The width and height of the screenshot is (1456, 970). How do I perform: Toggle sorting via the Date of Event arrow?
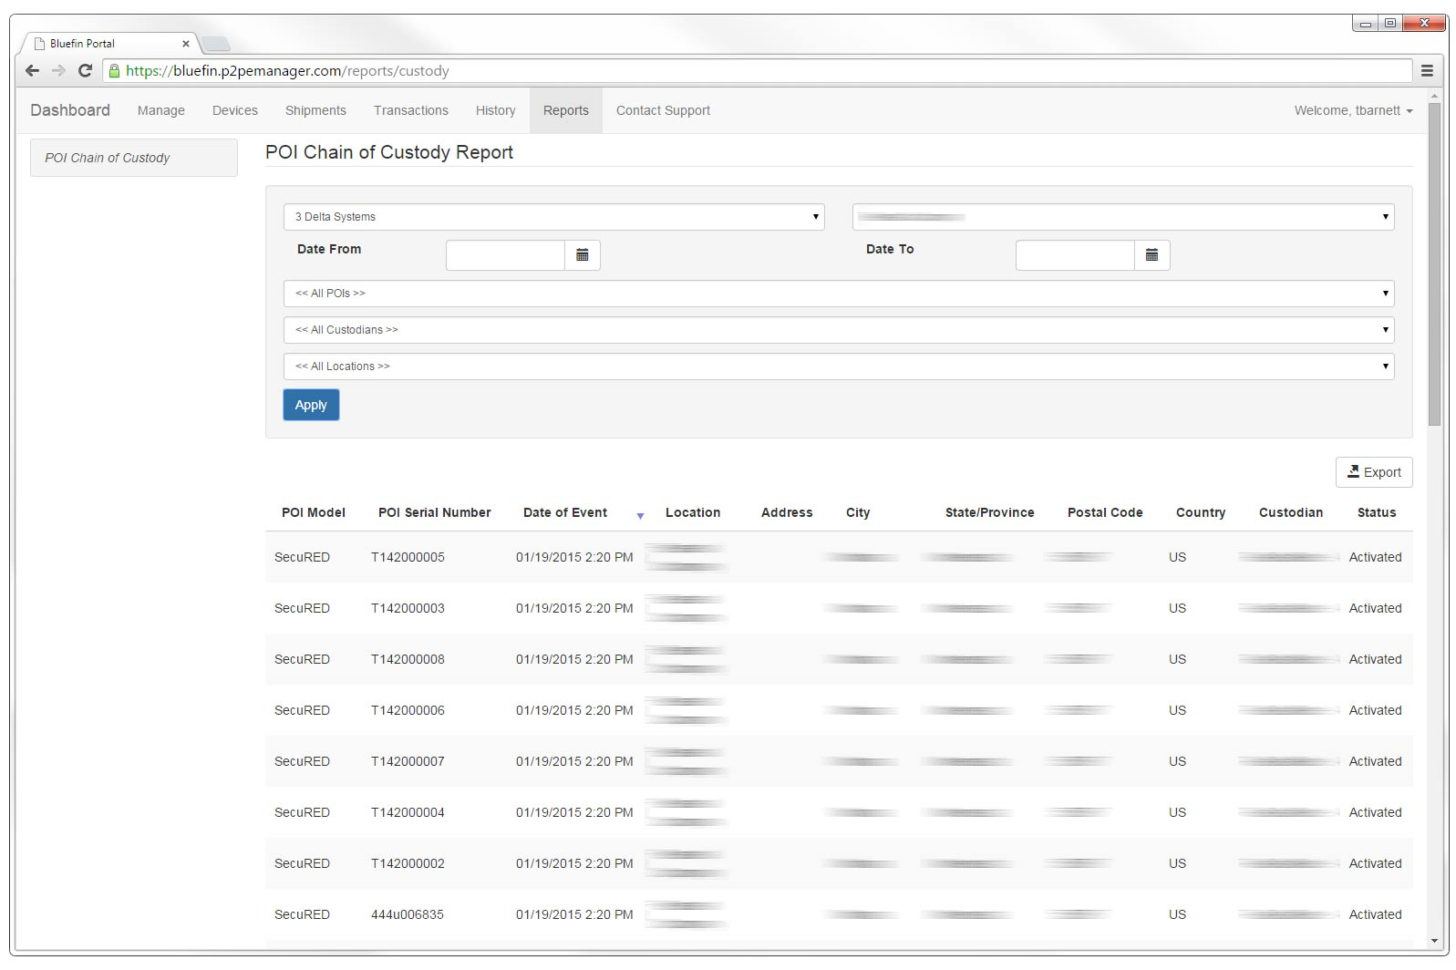(x=640, y=515)
